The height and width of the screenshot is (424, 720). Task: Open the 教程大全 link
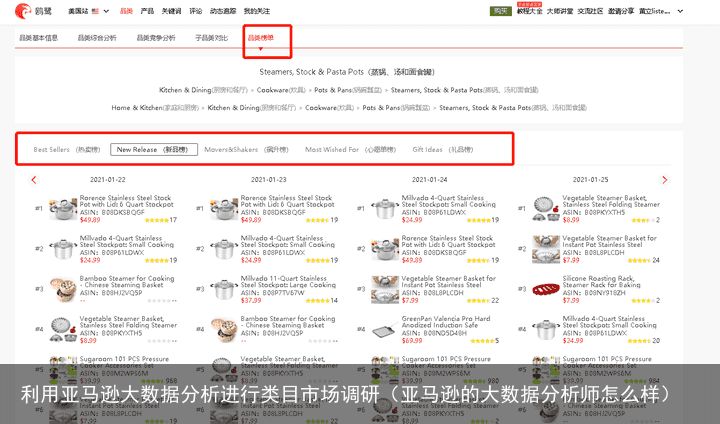click(x=529, y=11)
